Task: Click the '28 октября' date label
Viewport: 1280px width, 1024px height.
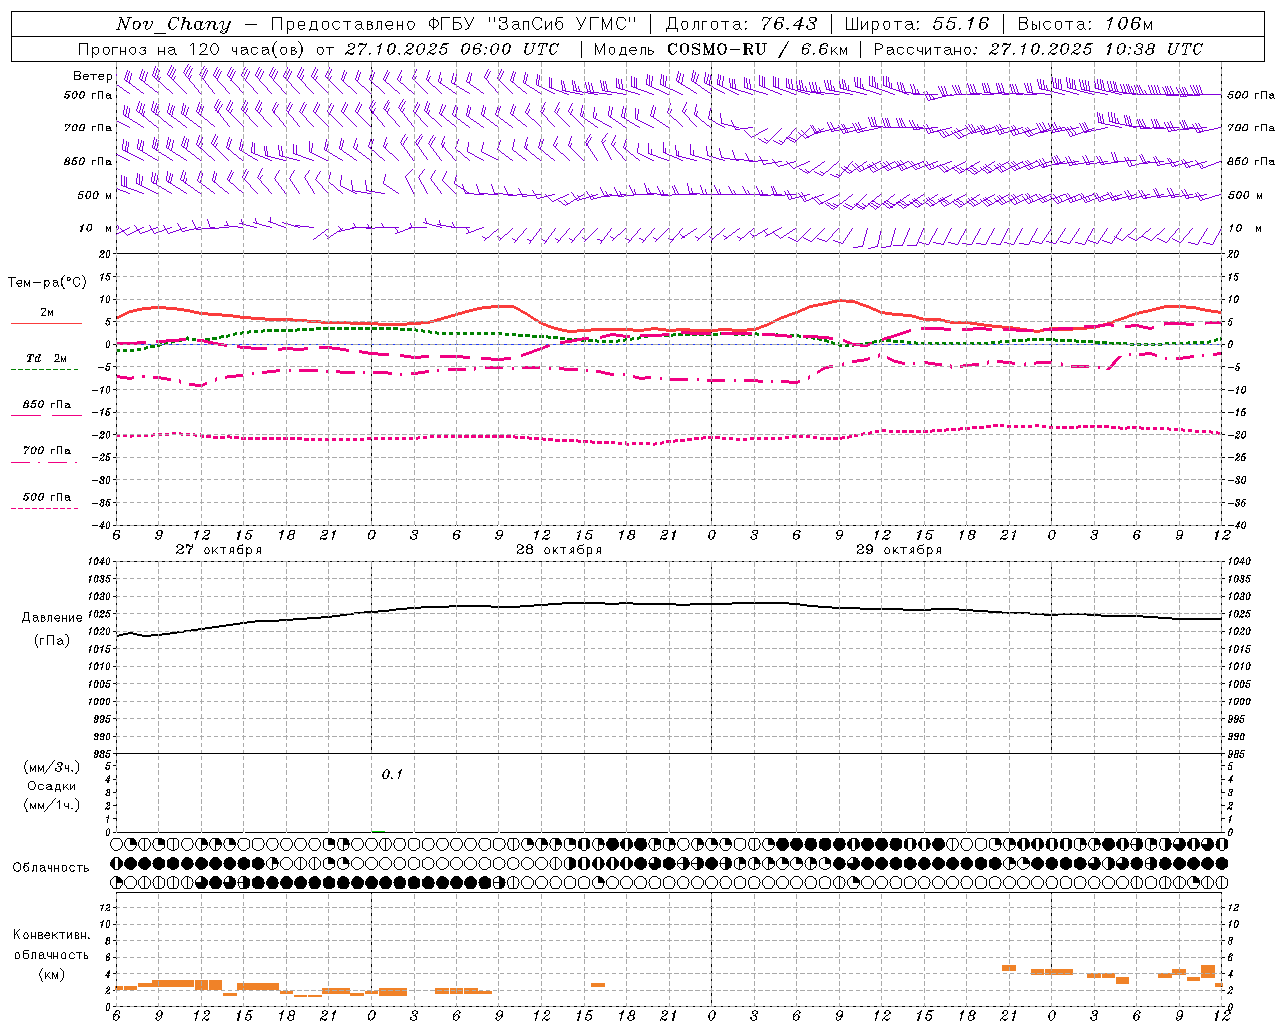Action: (x=559, y=550)
